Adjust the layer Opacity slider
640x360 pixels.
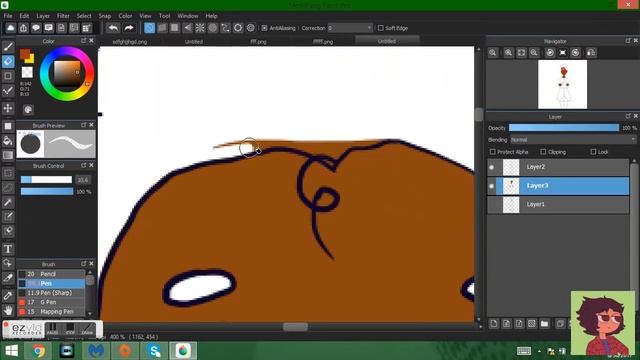coord(564,128)
